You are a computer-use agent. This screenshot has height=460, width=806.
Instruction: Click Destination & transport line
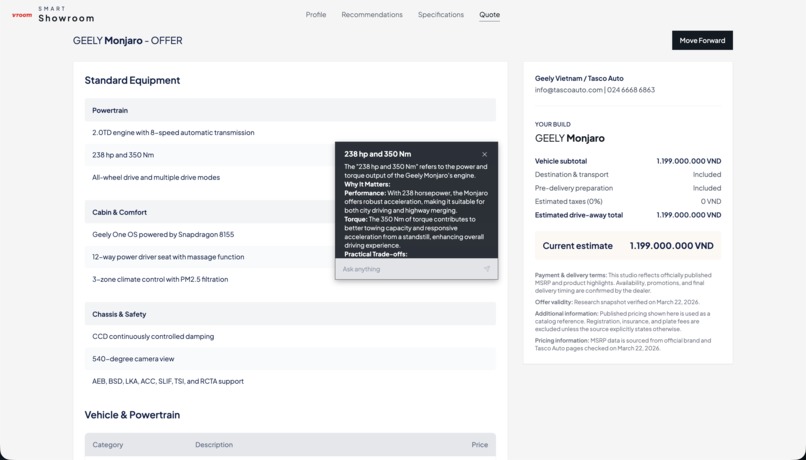click(628, 174)
